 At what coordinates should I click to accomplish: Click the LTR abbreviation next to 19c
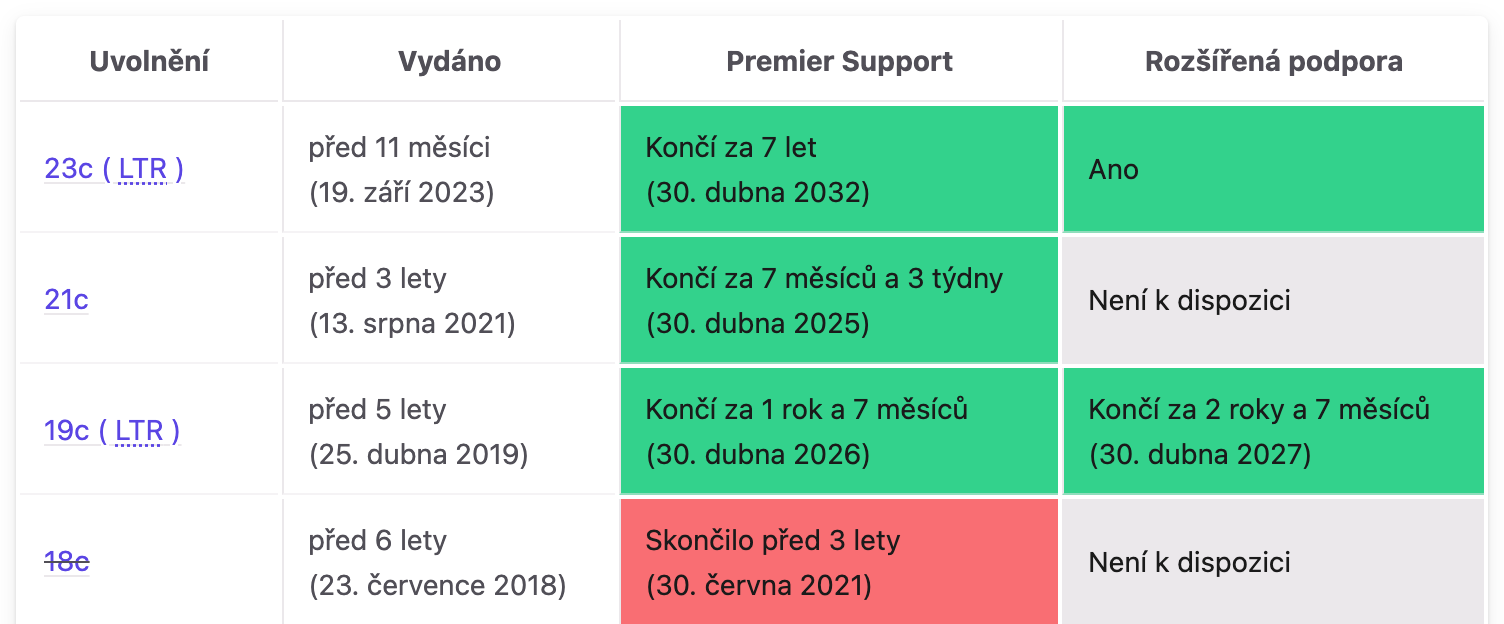tap(139, 431)
